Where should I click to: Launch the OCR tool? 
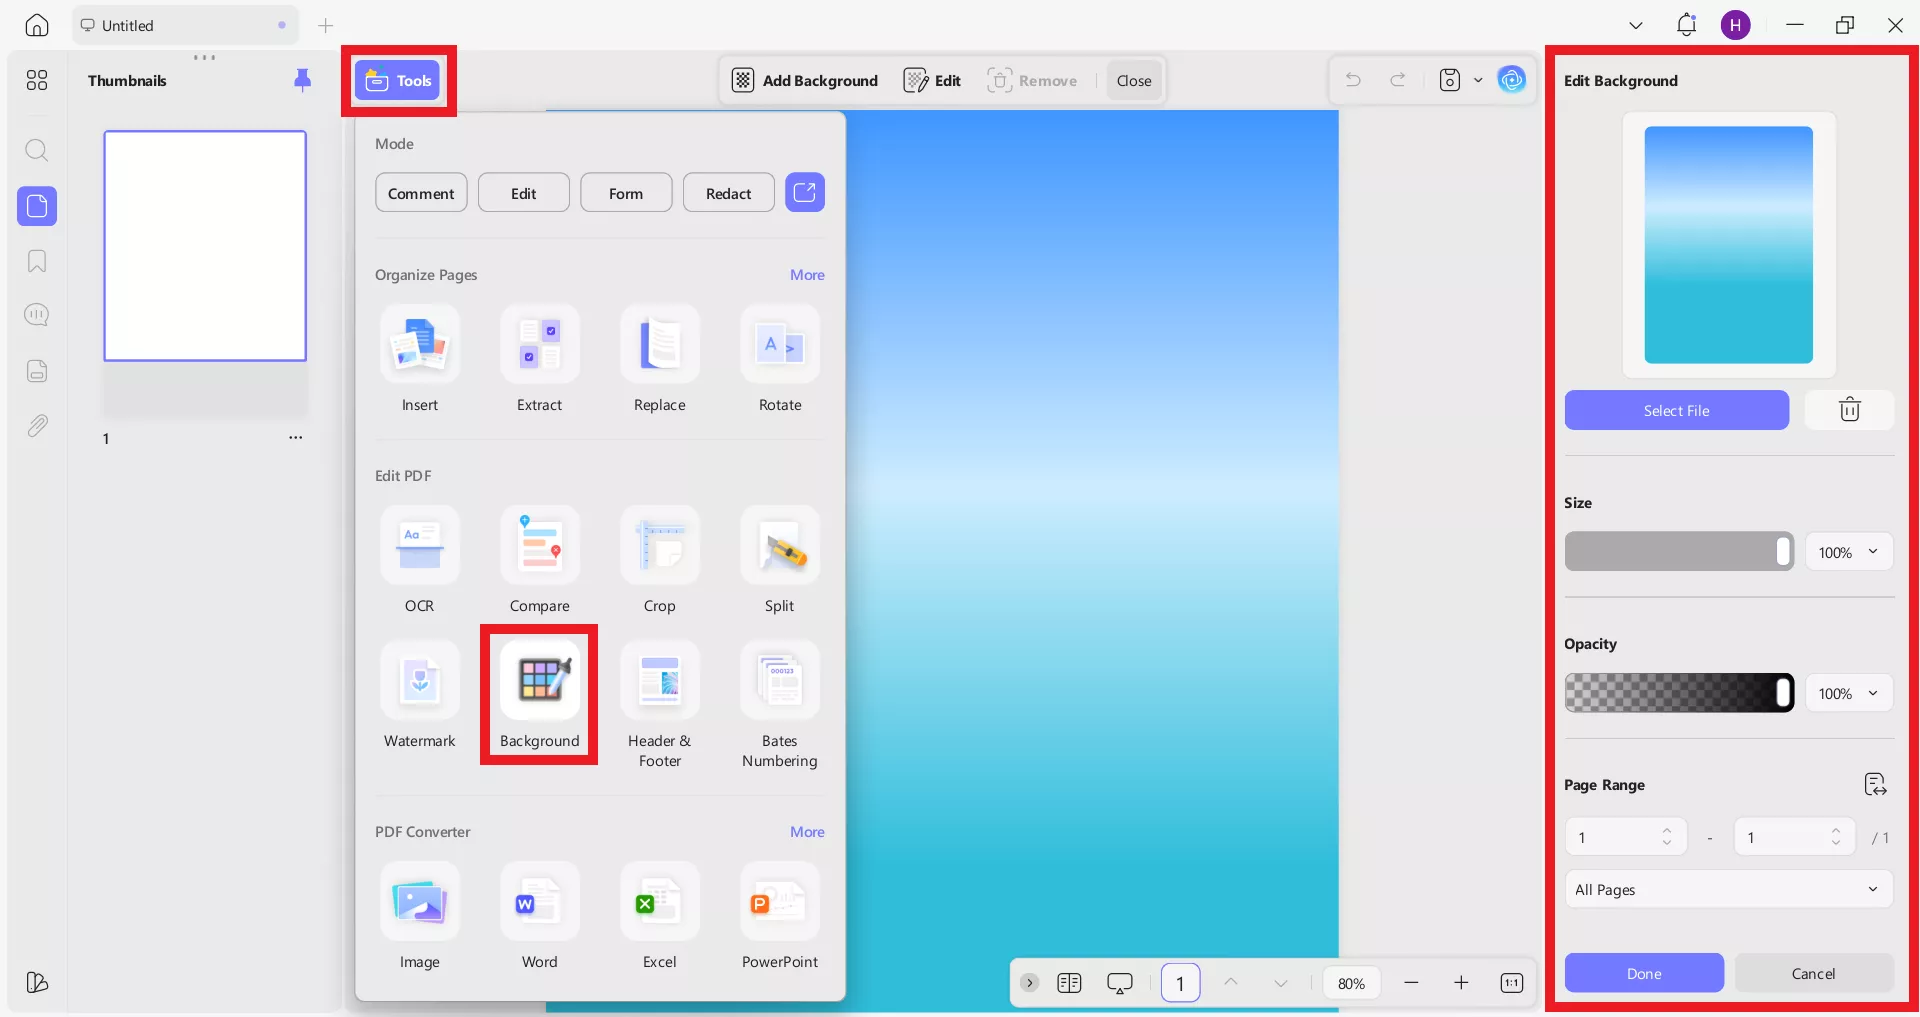pyautogui.click(x=420, y=560)
